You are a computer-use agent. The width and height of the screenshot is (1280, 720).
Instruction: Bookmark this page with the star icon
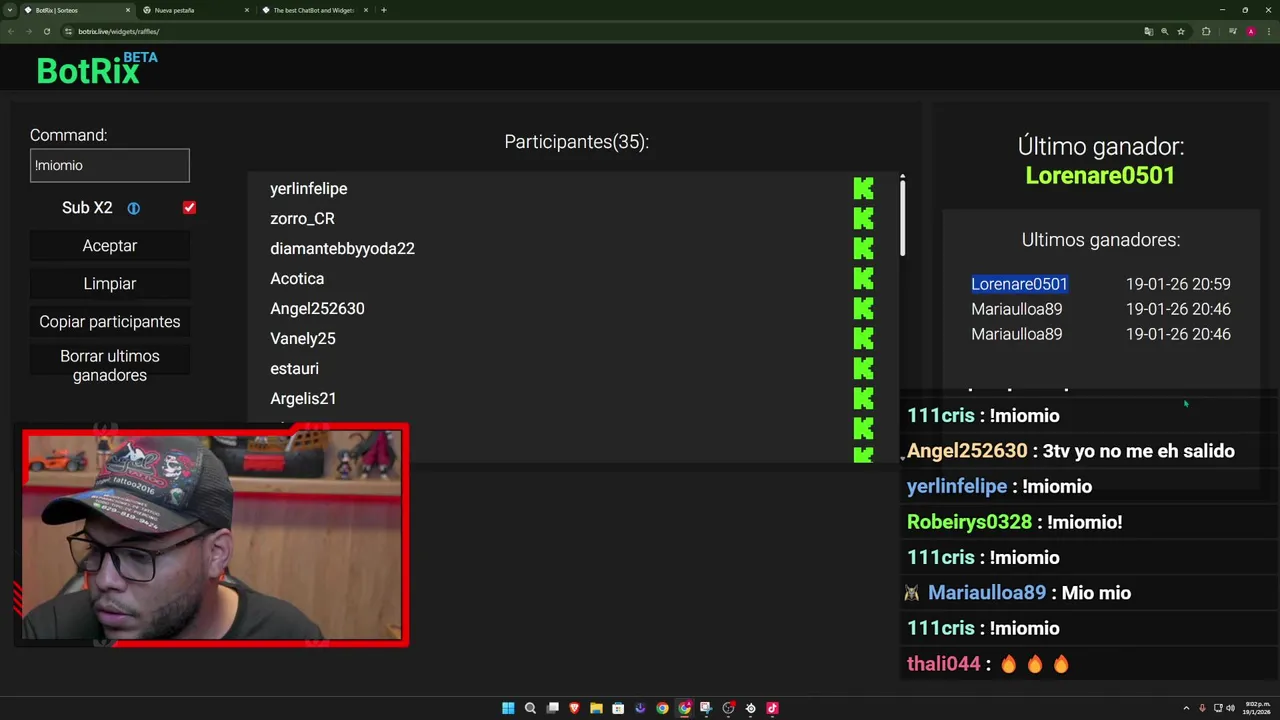[1181, 31]
